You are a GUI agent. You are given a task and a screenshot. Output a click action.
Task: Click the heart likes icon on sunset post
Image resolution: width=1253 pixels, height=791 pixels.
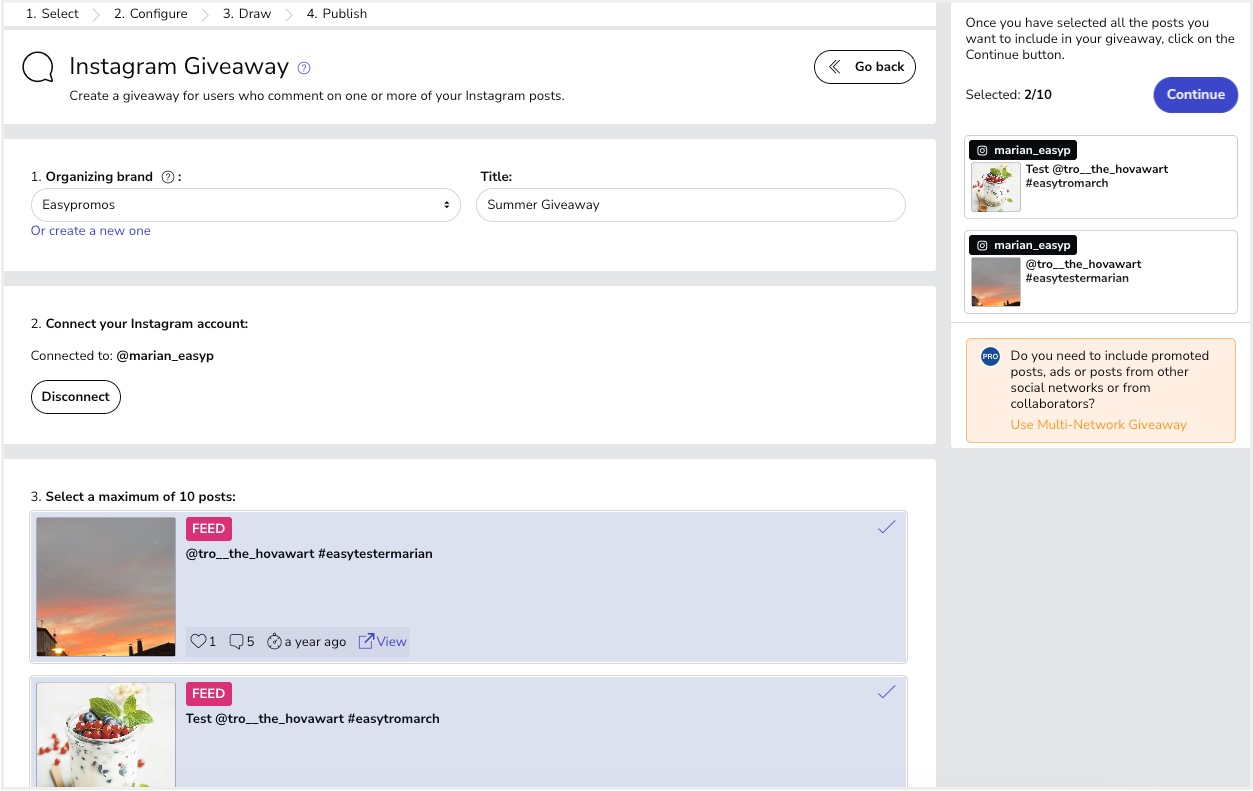198,642
